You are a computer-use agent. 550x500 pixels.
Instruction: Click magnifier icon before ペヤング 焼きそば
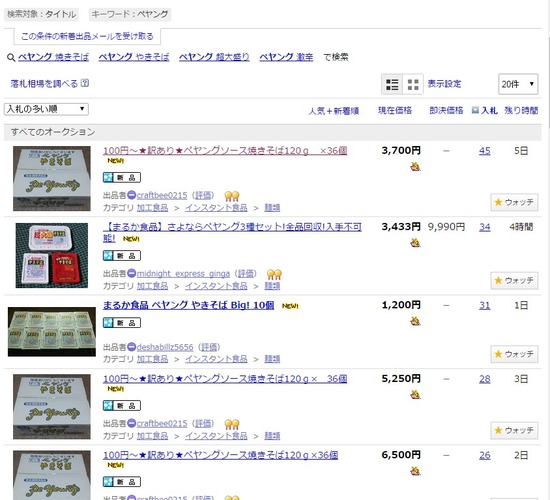[11, 57]
